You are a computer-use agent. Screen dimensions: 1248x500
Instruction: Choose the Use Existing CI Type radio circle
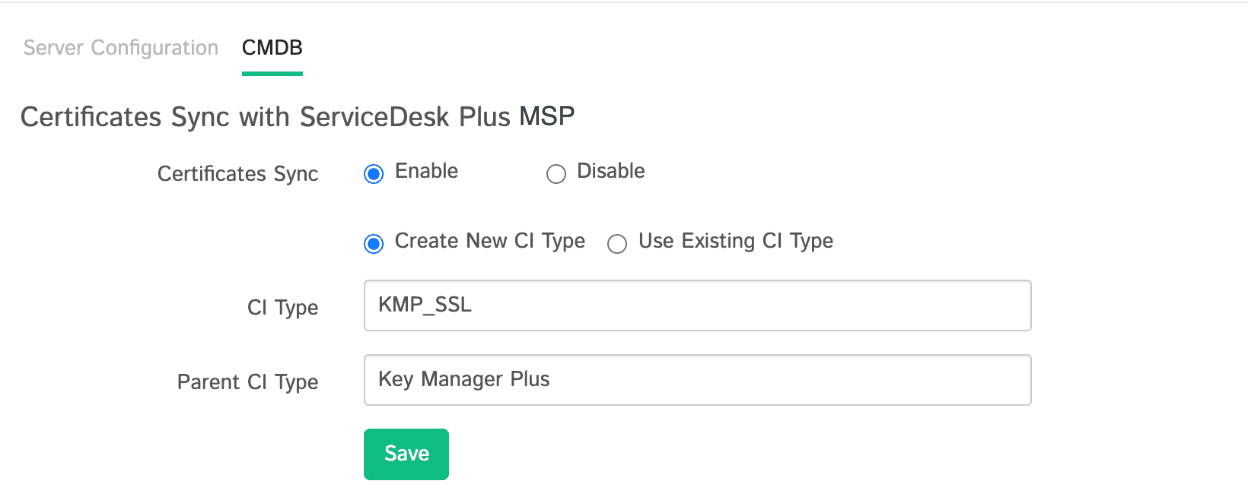pos(617,243)
